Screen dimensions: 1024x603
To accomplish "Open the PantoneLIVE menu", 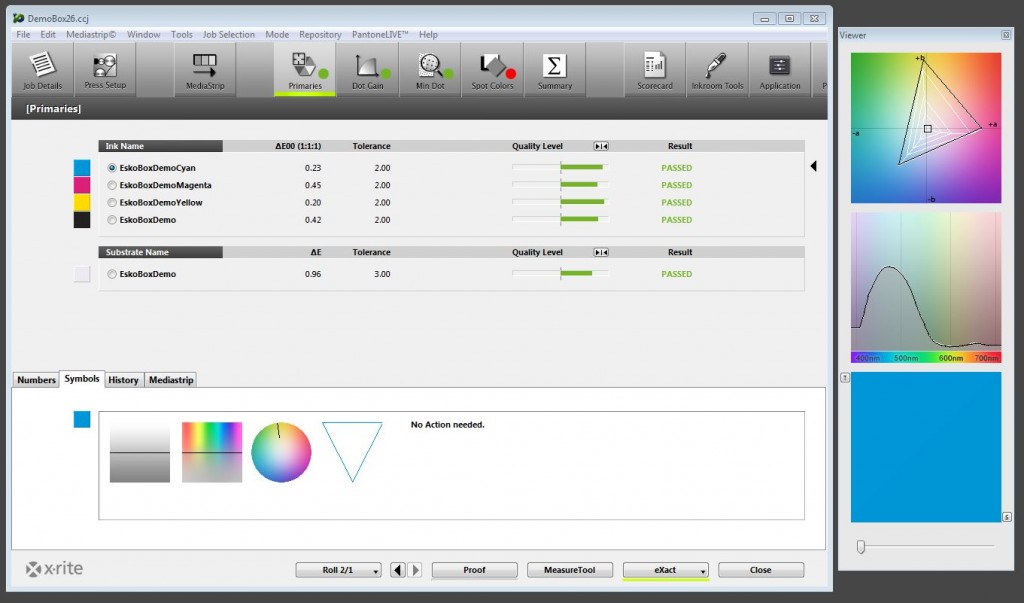I will tap(380, 35).
